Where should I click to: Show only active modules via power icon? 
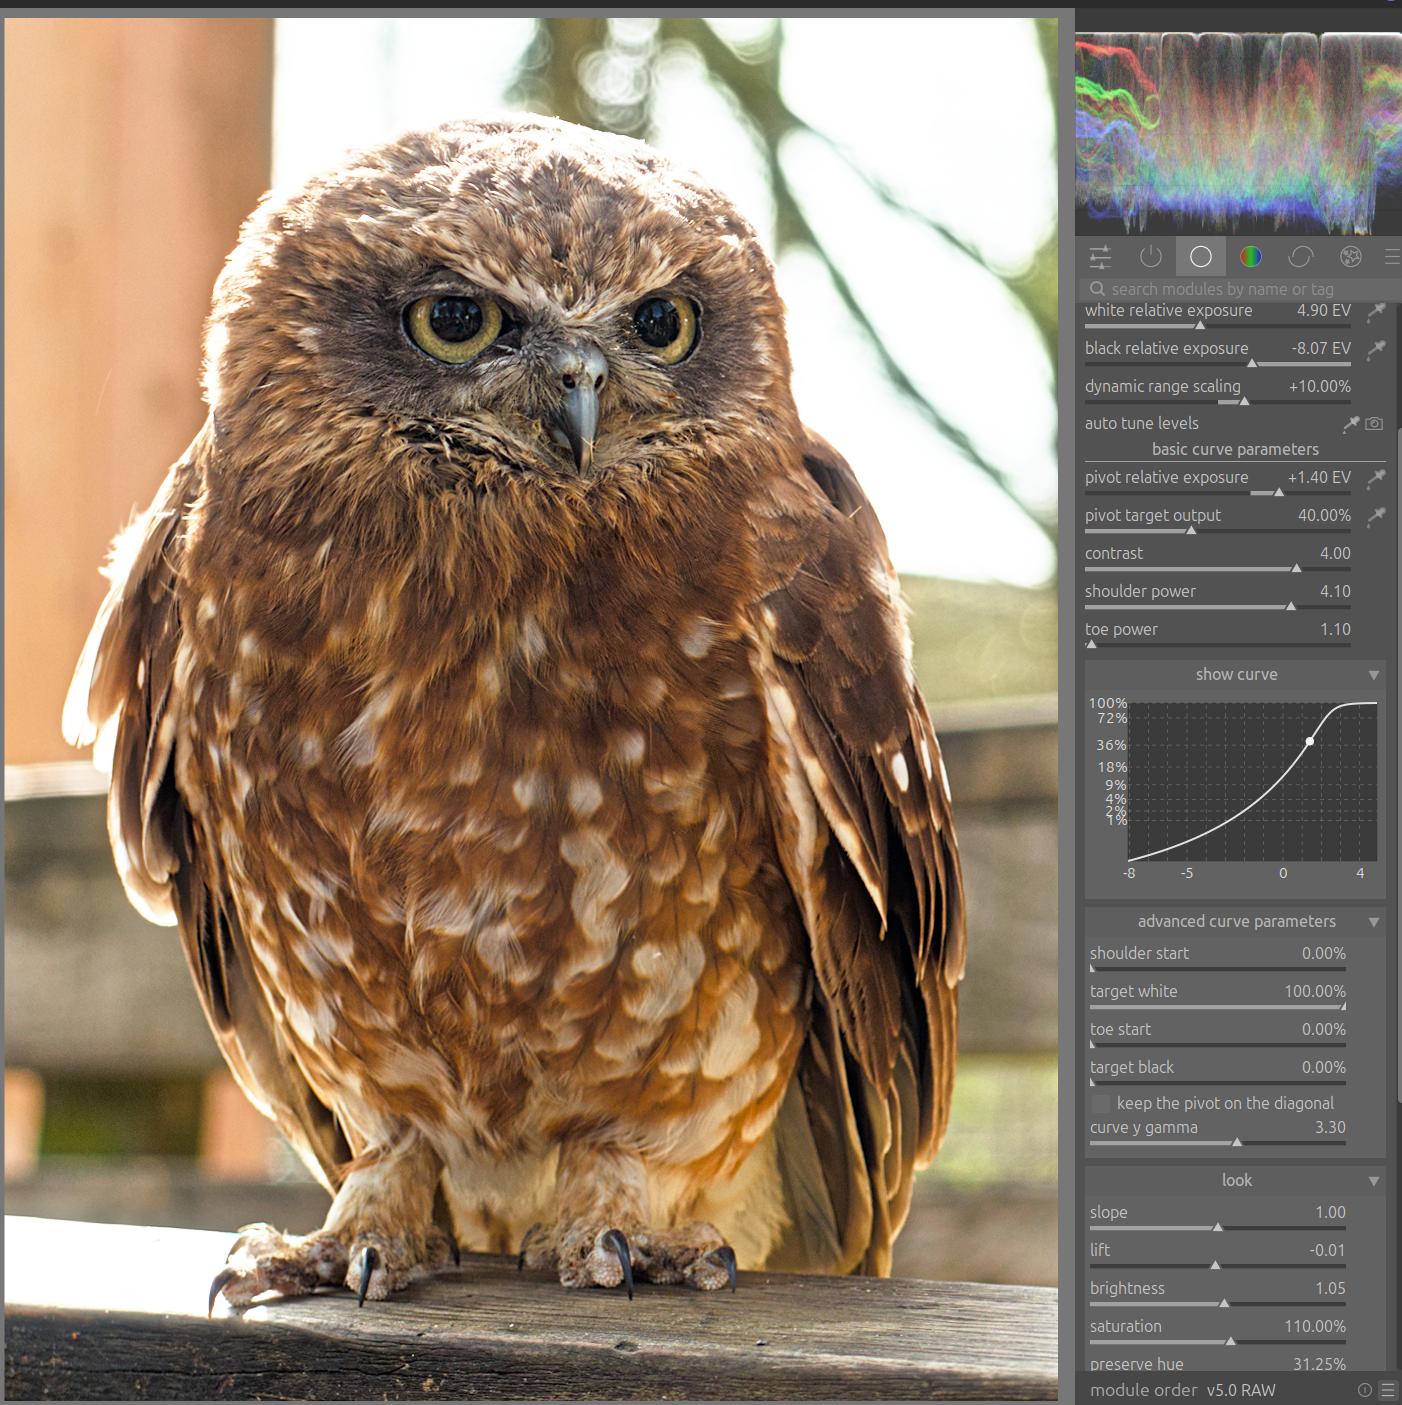(1151, 257)
